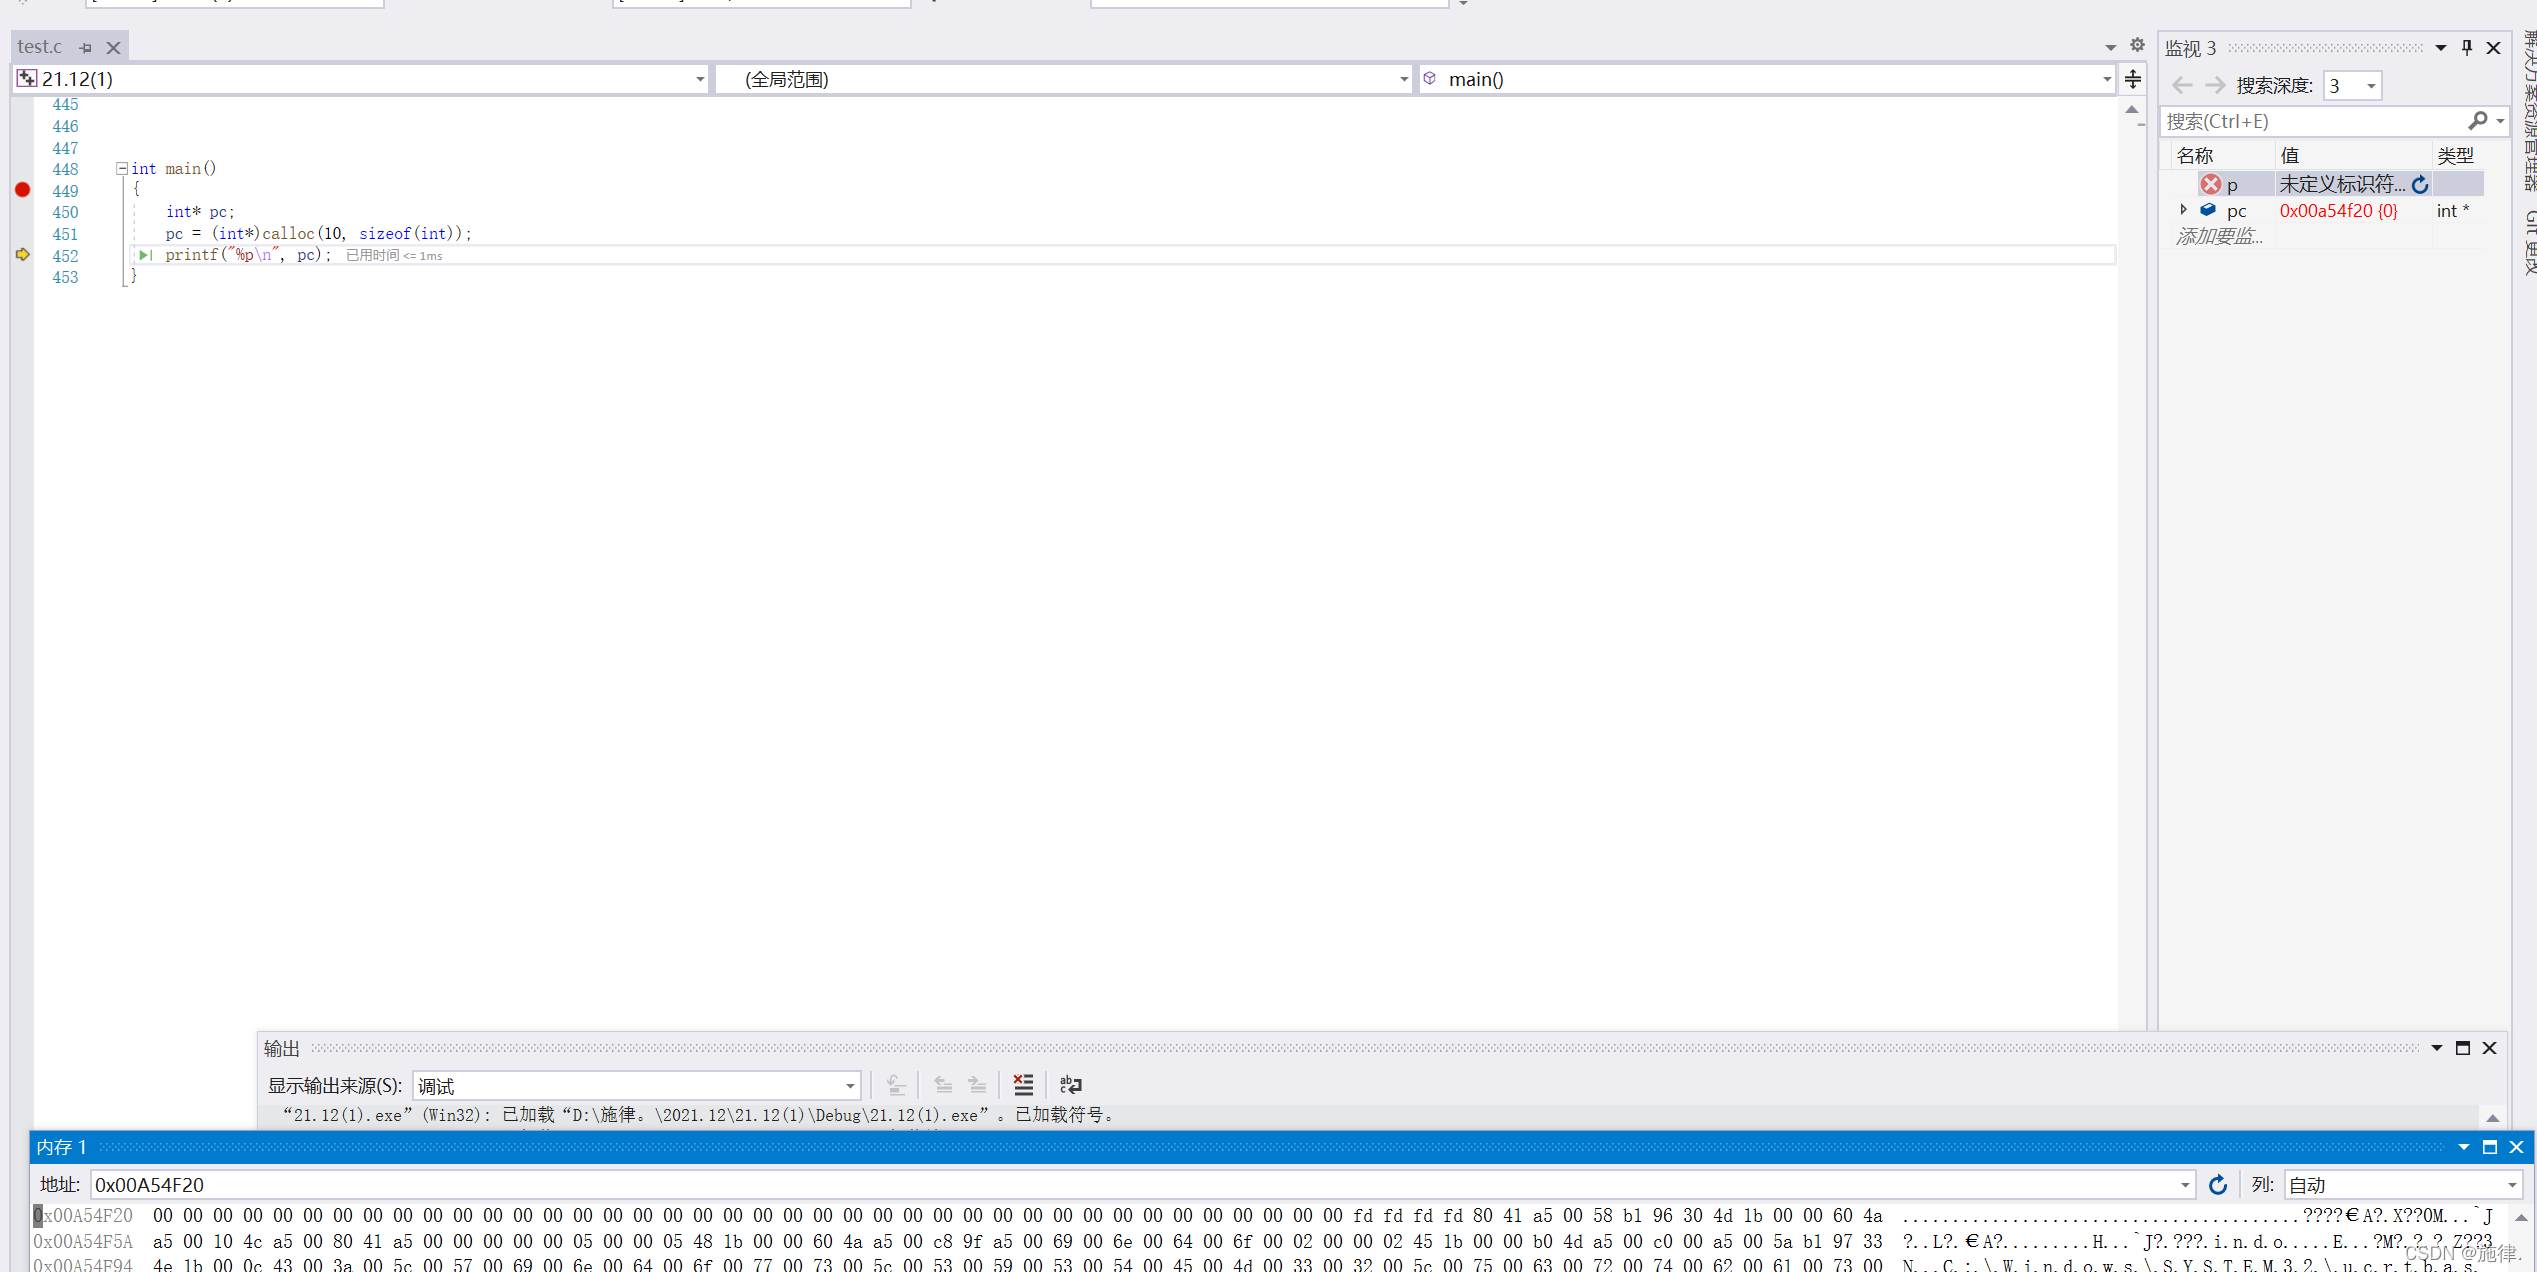Click the watch search magnifier icon
The image size is (2537, 1272).
click(2477, 121)
